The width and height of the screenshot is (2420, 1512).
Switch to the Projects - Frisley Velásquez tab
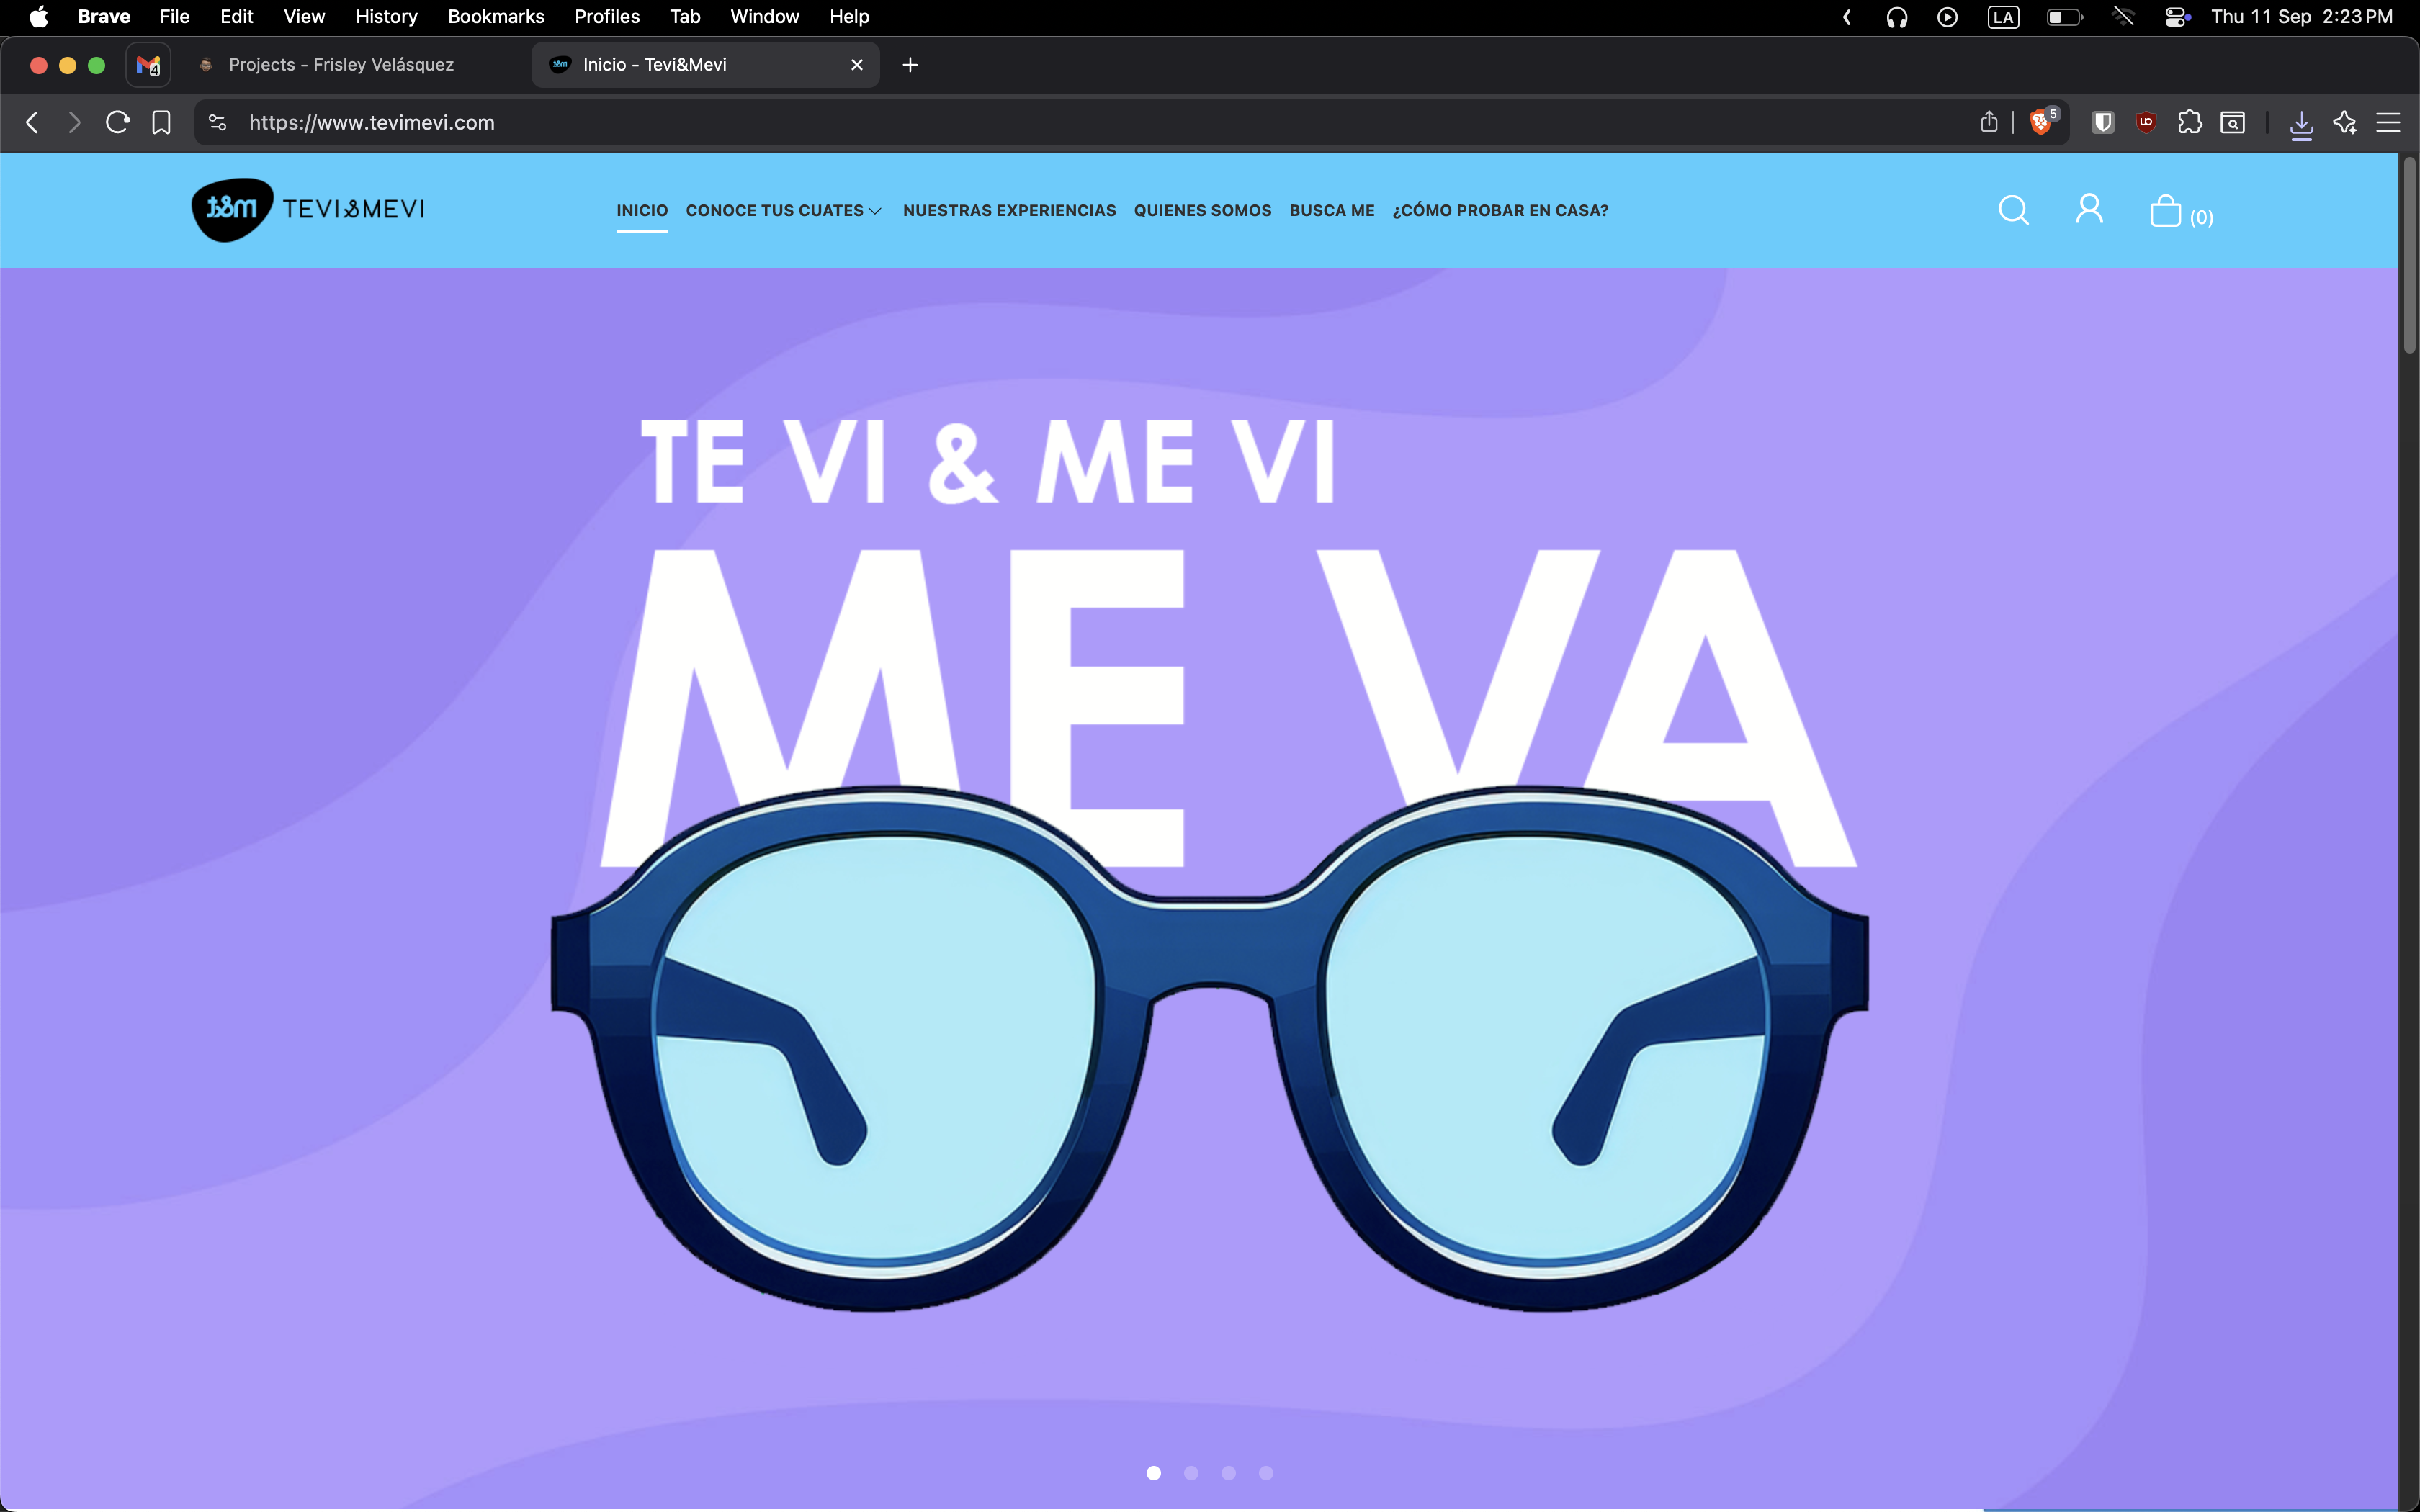coord(340,65)
